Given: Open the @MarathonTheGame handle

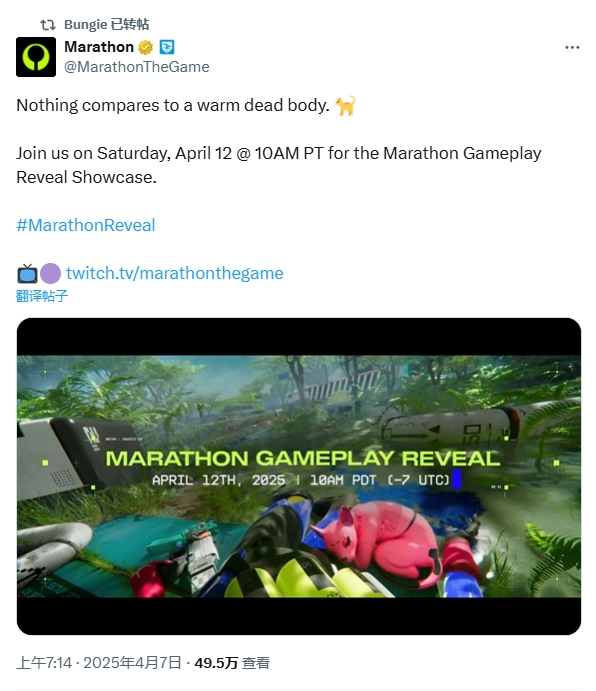Looking at the screenshot, I should [x=137, y=67].
